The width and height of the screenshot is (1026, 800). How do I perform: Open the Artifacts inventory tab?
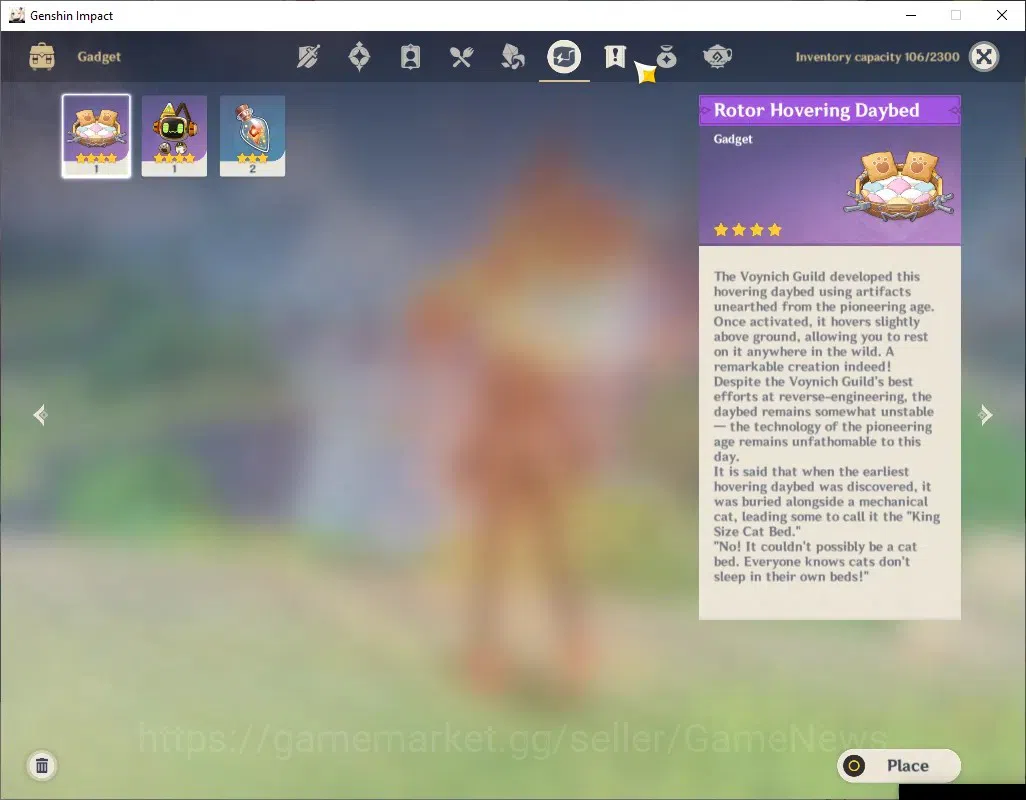click(359, 57)
